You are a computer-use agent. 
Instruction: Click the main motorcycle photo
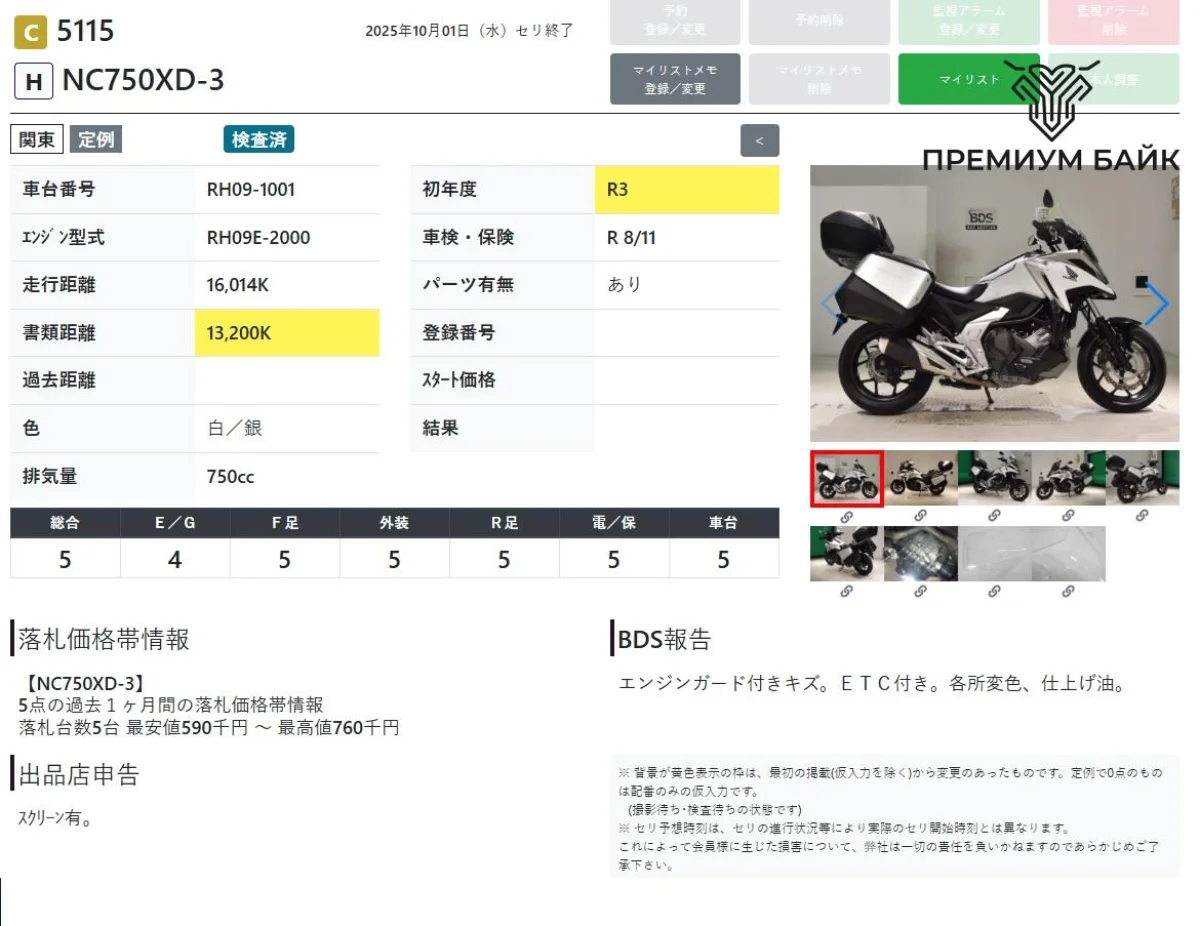pos(994,304)
